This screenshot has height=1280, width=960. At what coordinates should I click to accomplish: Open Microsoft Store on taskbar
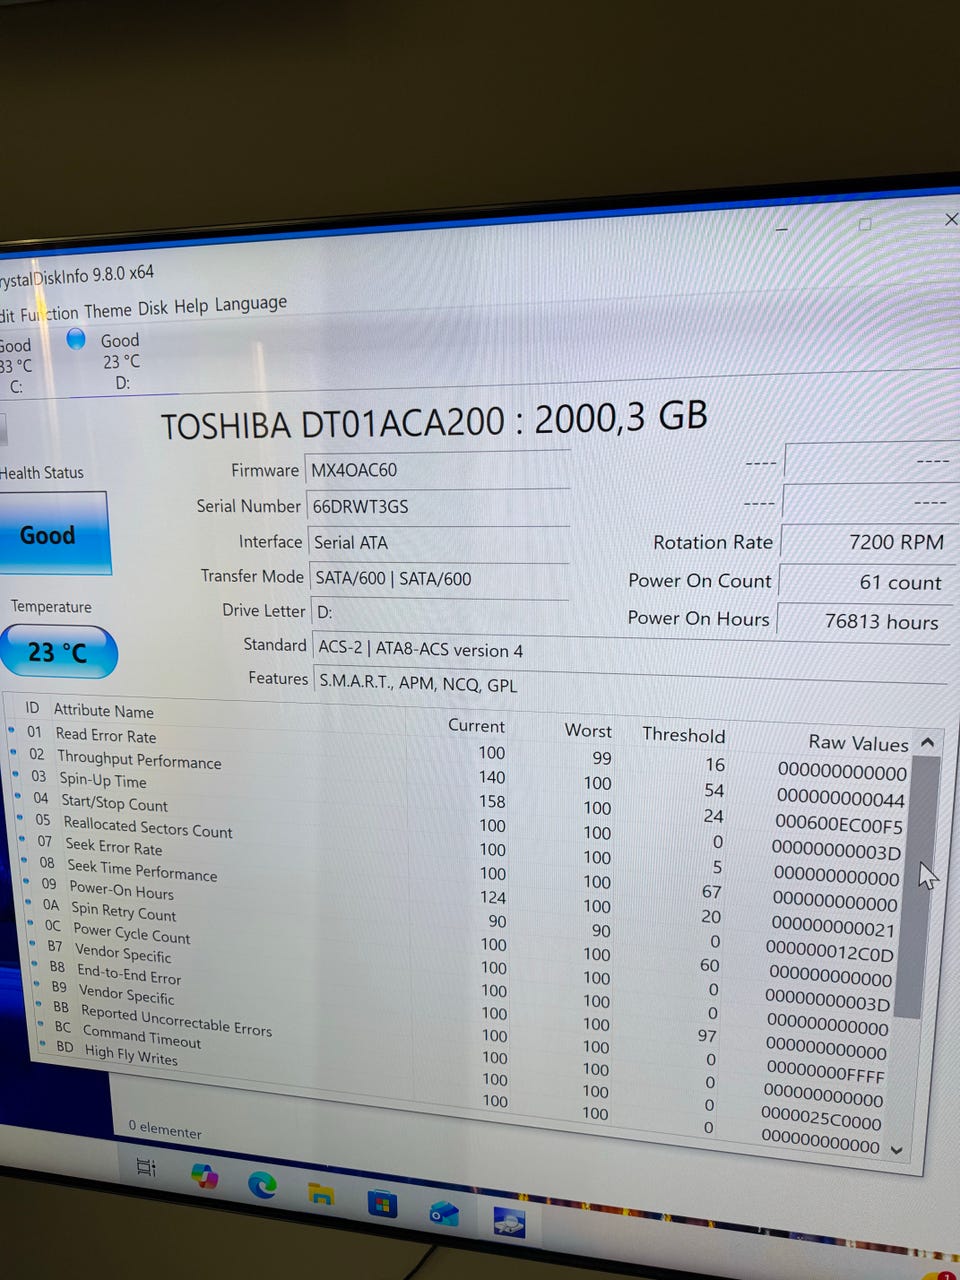pyautogui.click(x=381, y=1204)
